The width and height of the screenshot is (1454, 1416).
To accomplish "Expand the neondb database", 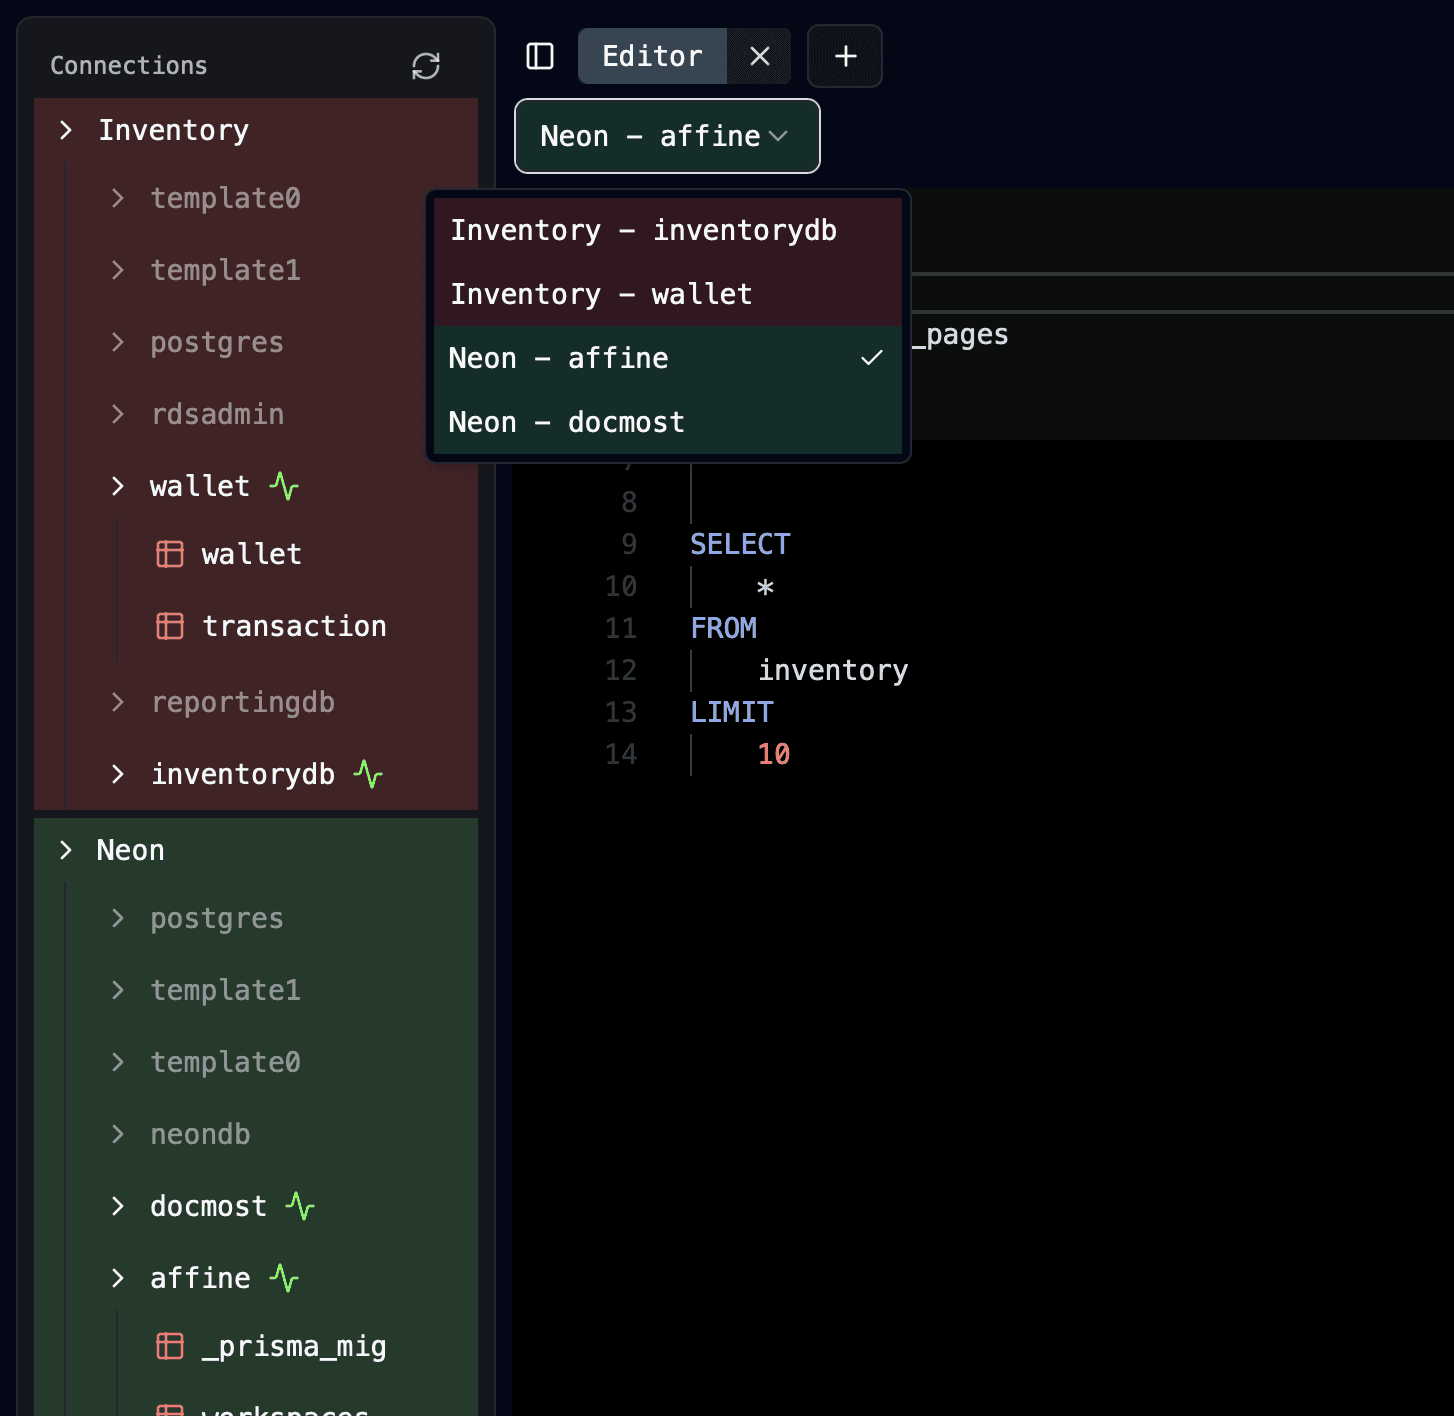I will click(x=118, y=1134).
